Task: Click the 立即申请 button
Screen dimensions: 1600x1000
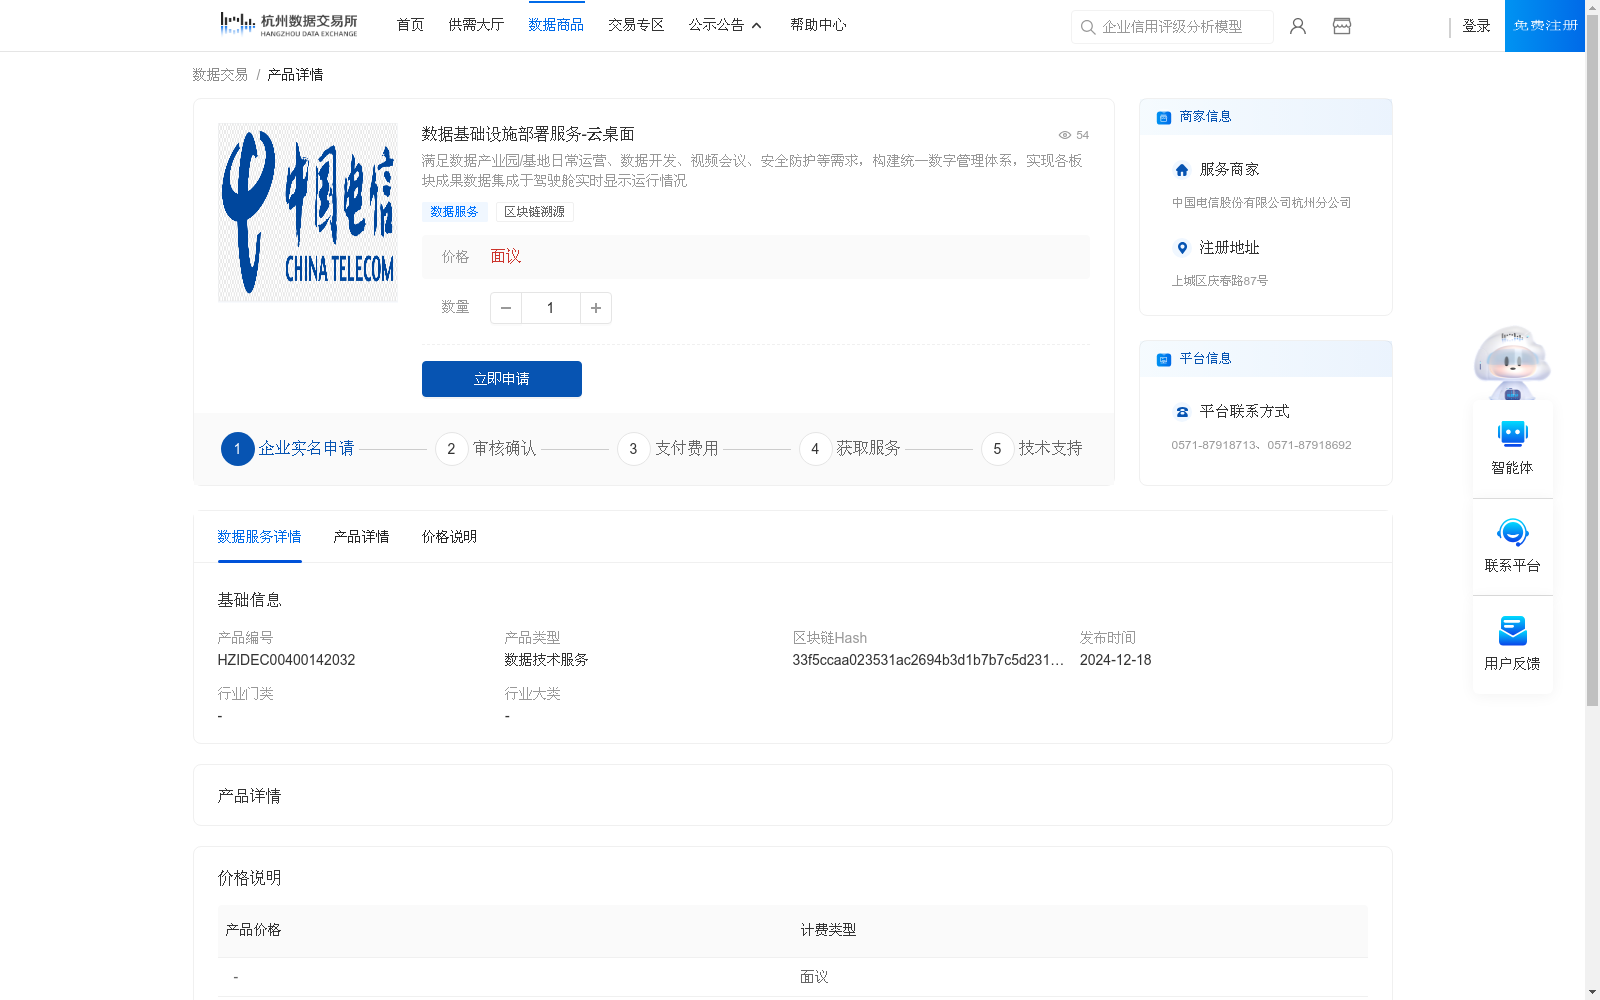Action: (502, 379)
